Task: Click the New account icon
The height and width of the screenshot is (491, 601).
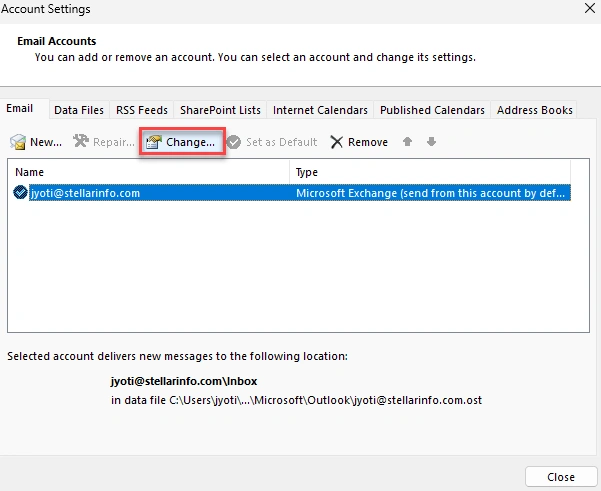Action: click(18, 143)
